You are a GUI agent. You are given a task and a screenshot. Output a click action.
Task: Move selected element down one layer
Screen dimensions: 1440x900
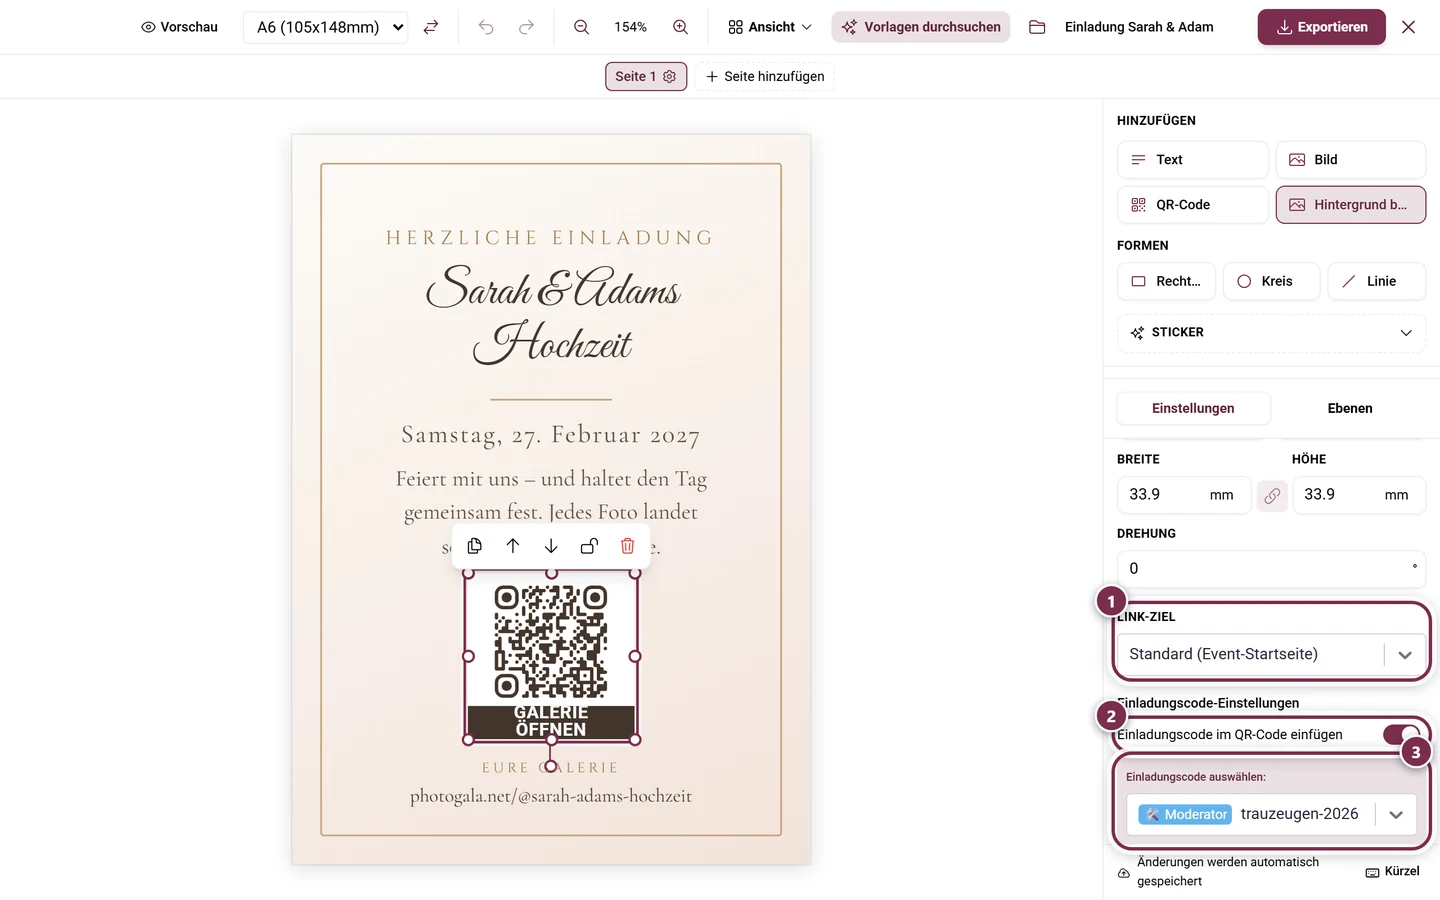[551, 546]
